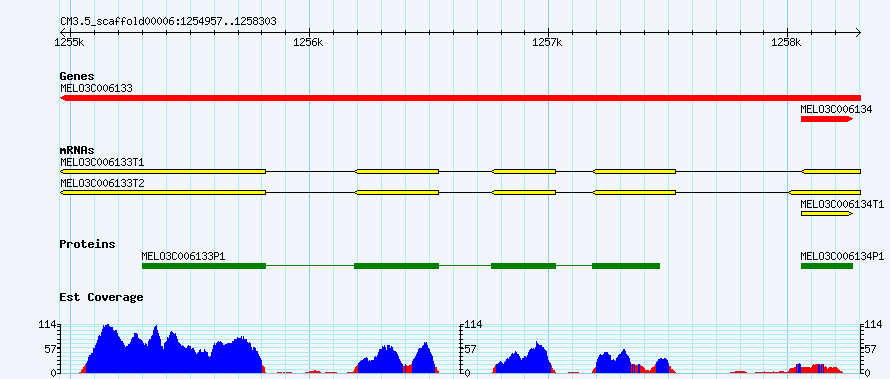Click the 1257k ruler tick label

coord(547,43)
